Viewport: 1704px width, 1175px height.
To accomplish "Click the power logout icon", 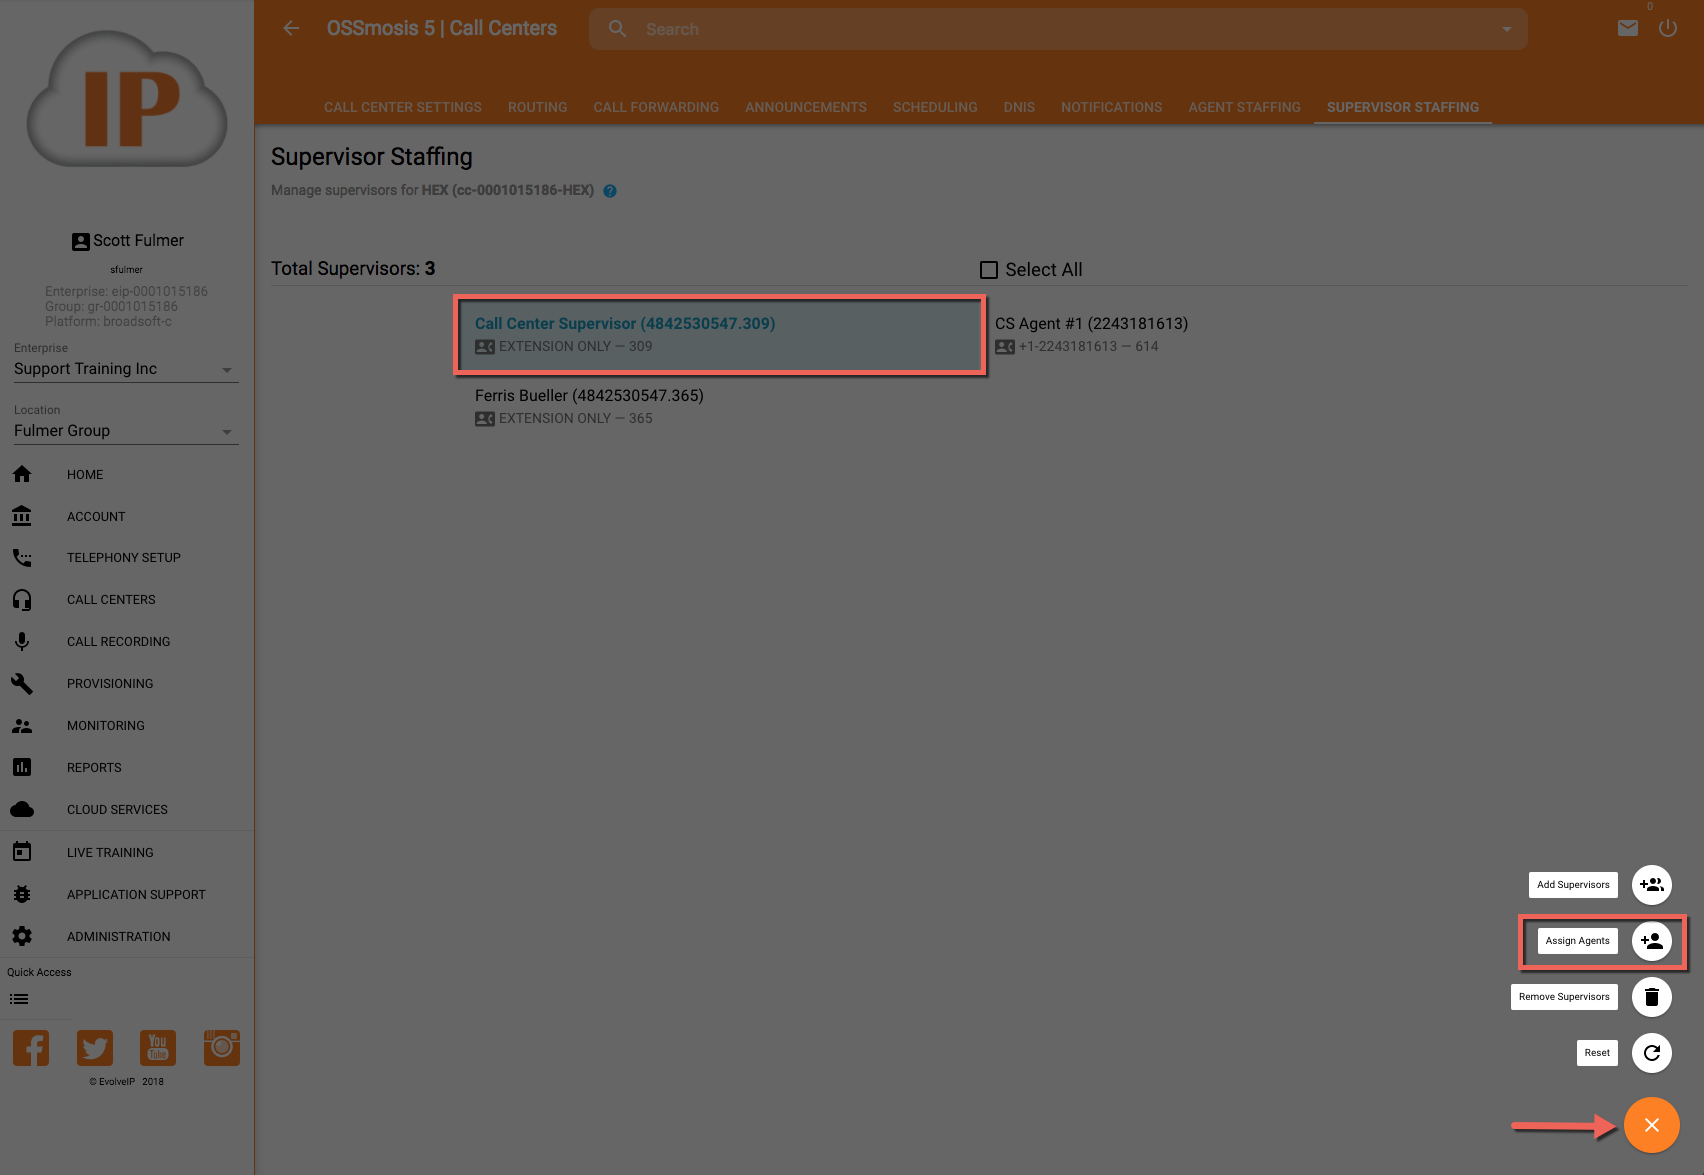I will pos(1667,29).
